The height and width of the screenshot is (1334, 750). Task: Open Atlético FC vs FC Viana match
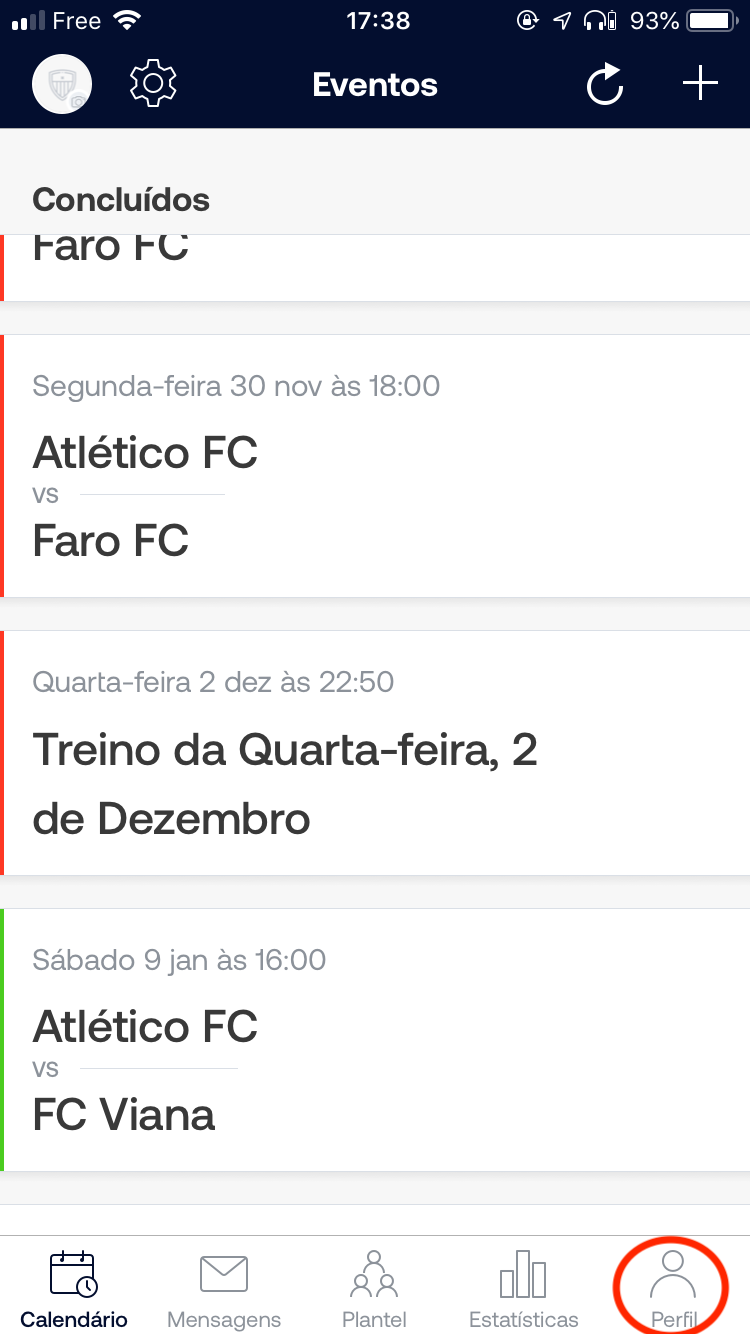coord(375,1040)
